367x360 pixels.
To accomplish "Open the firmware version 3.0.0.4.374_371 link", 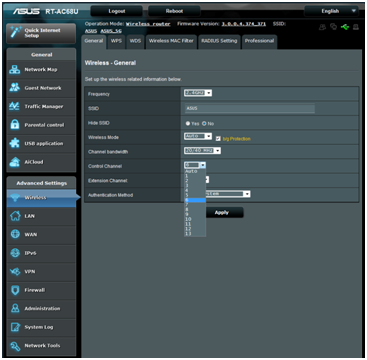I will (244, 24).
